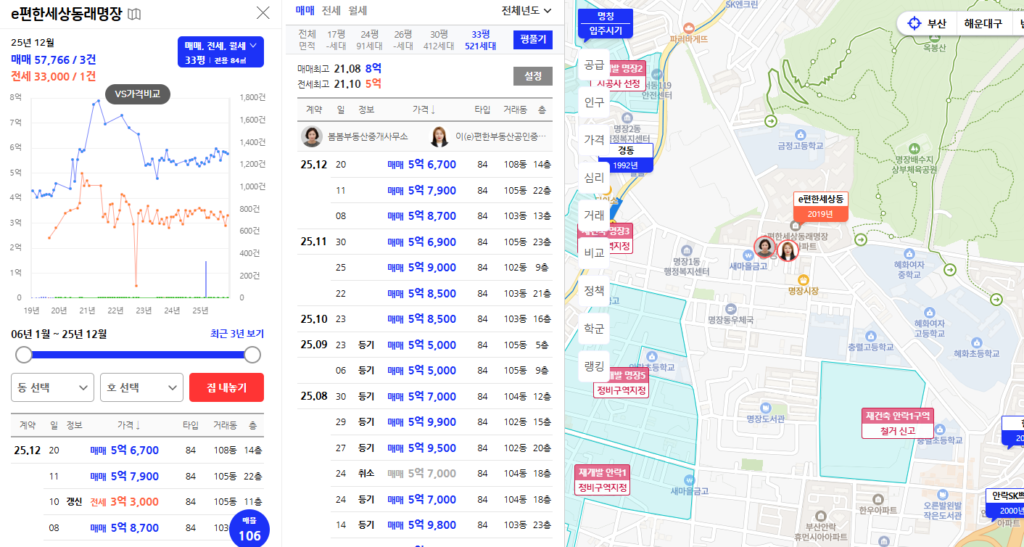Click the 명장배수지 상부체육공원 park icon
This screenshot has width=1024, height=547.
(x=914, y=148)
